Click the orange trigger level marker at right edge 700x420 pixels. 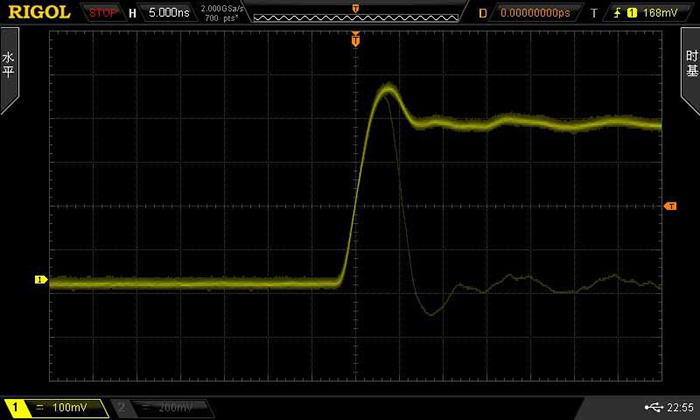coord(671,206)
